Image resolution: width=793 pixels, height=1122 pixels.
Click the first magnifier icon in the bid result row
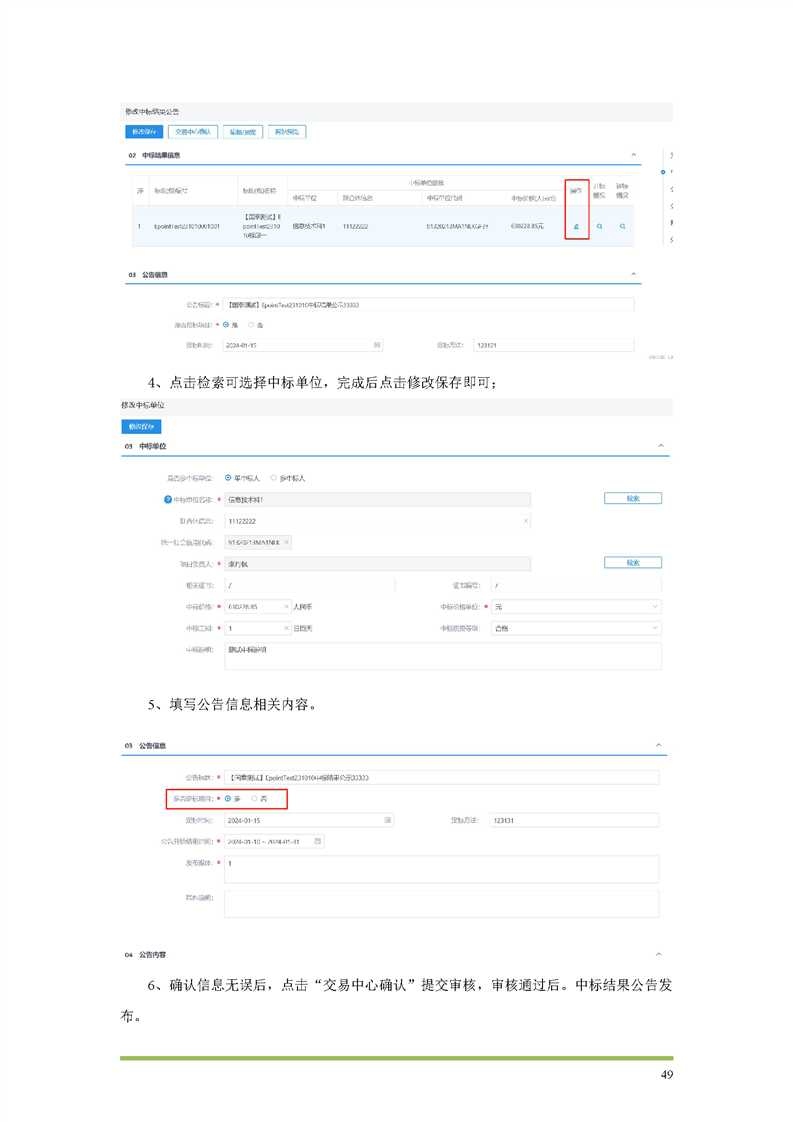[x=600, y=227]
